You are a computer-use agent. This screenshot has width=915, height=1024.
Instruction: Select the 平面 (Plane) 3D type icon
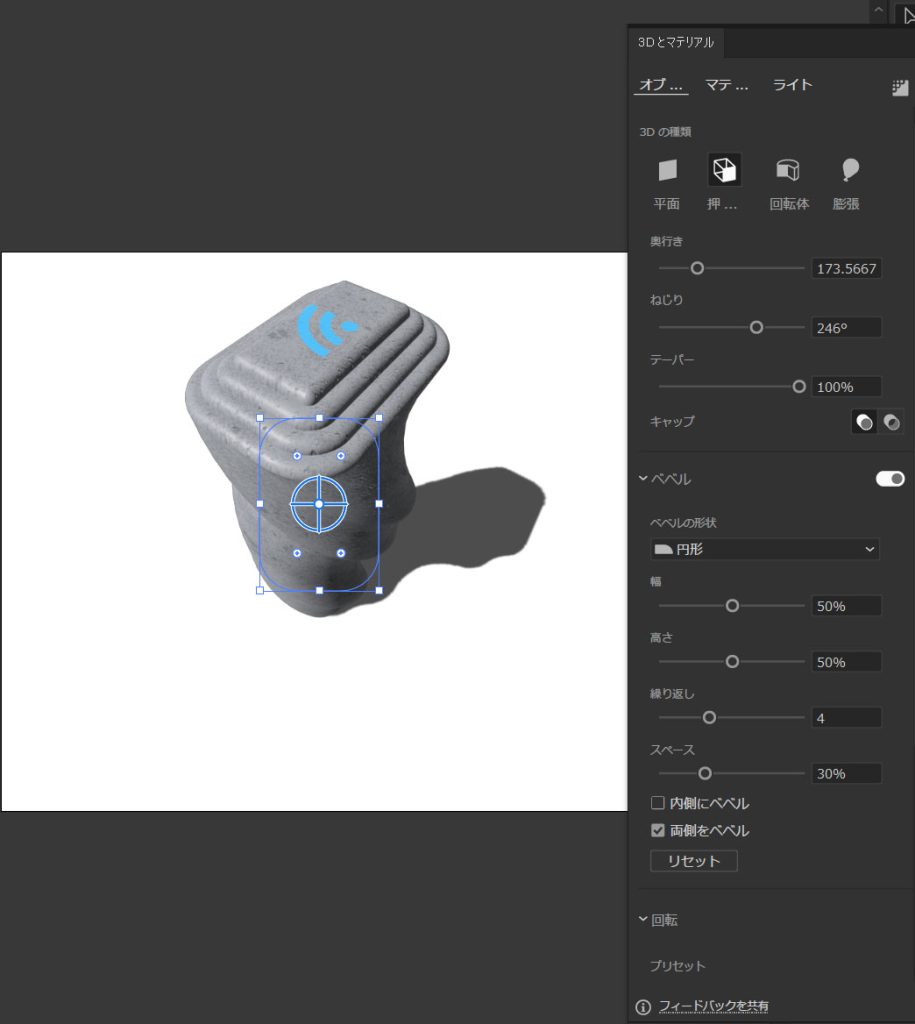click(x=667, y=171)
